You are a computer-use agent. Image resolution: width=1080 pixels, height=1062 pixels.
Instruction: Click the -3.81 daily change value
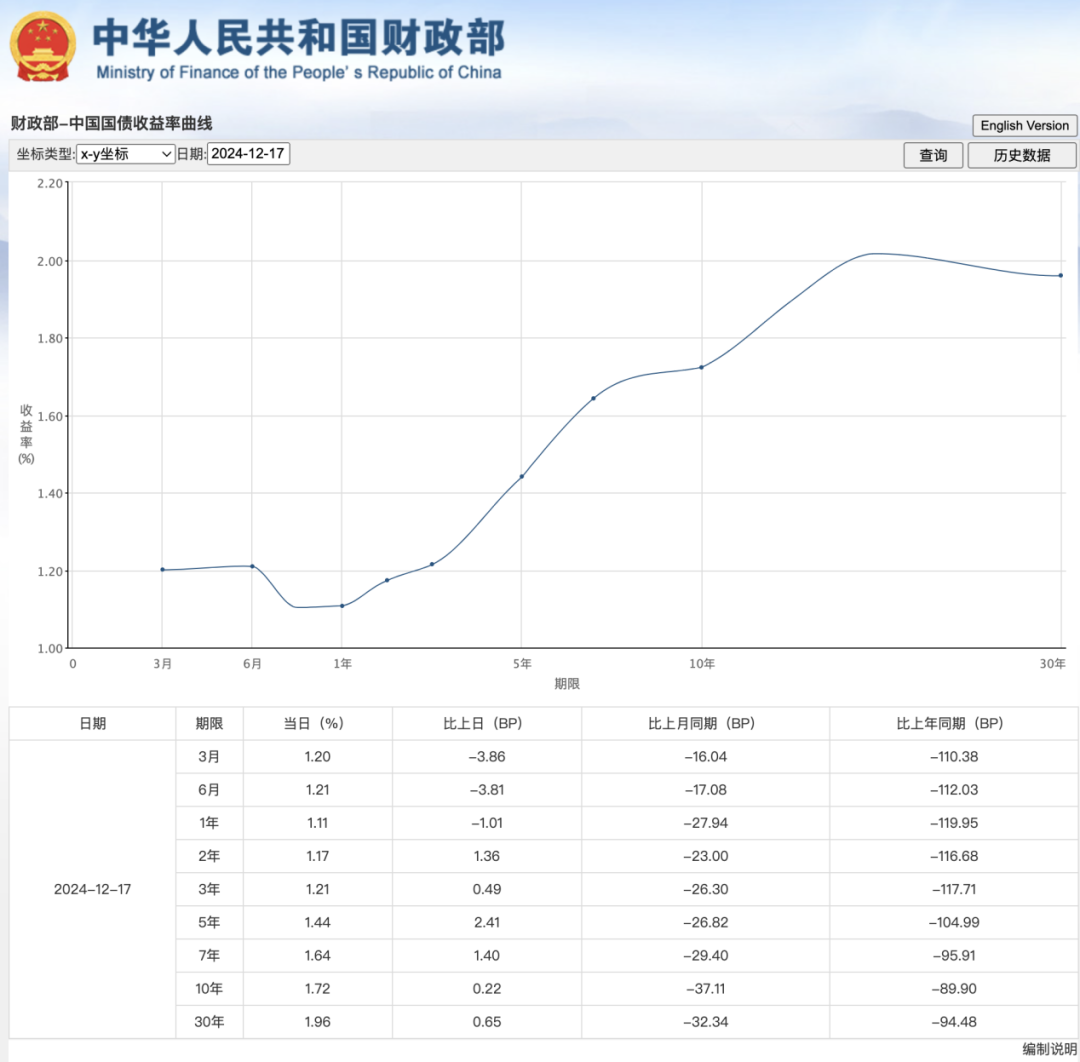pyautogui.click(x=487, y=789)
